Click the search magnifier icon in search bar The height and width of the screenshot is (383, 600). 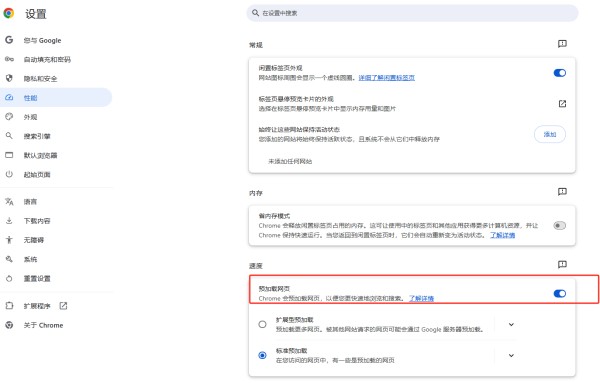pos(255,13)
